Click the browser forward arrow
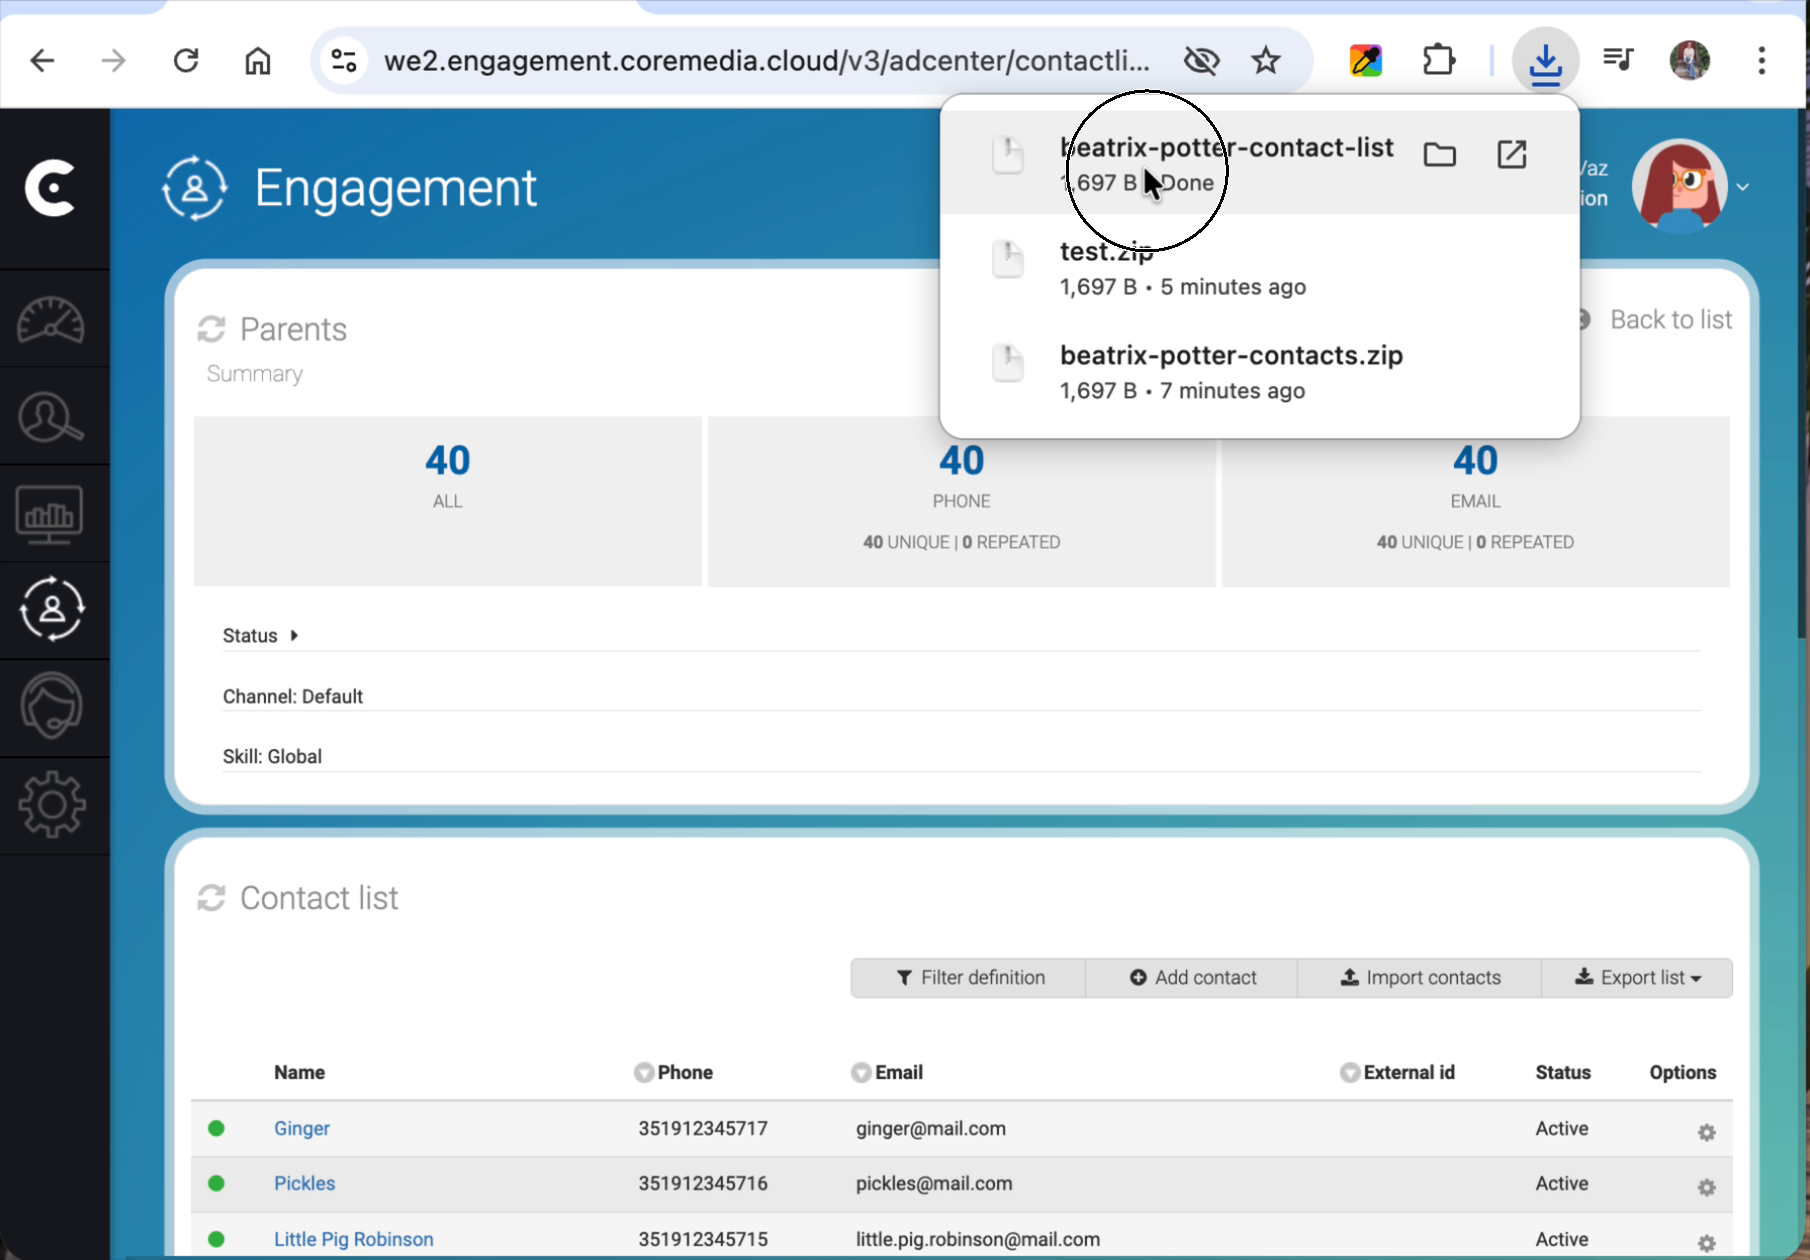The image size is (1810, 1260). click(114, 61)
